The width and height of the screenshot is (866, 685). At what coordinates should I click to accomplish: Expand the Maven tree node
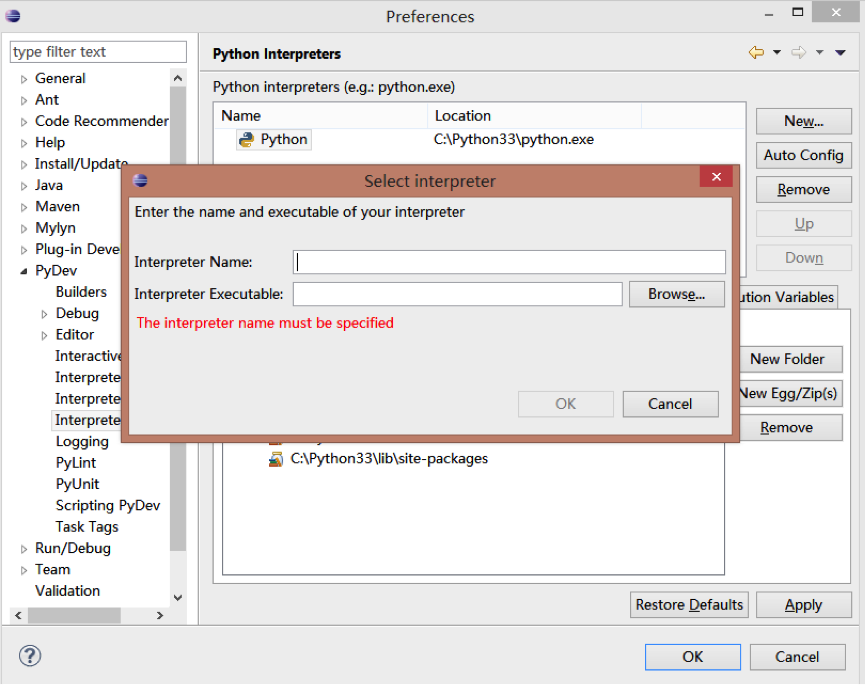tap(24, 207)
